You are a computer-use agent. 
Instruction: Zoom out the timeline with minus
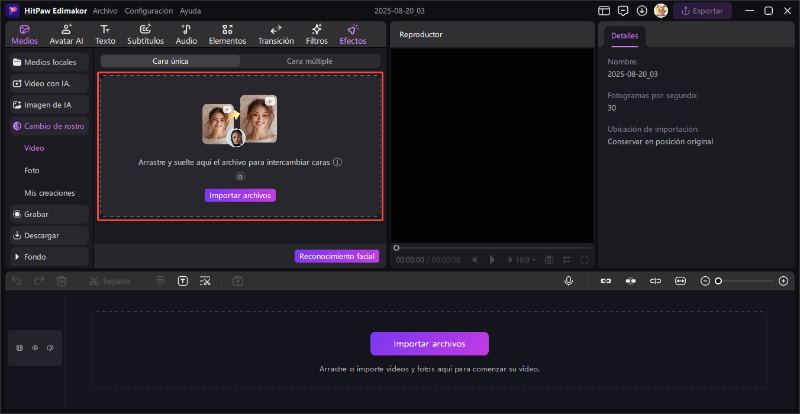pyautogui.click(x=705, y=281)
